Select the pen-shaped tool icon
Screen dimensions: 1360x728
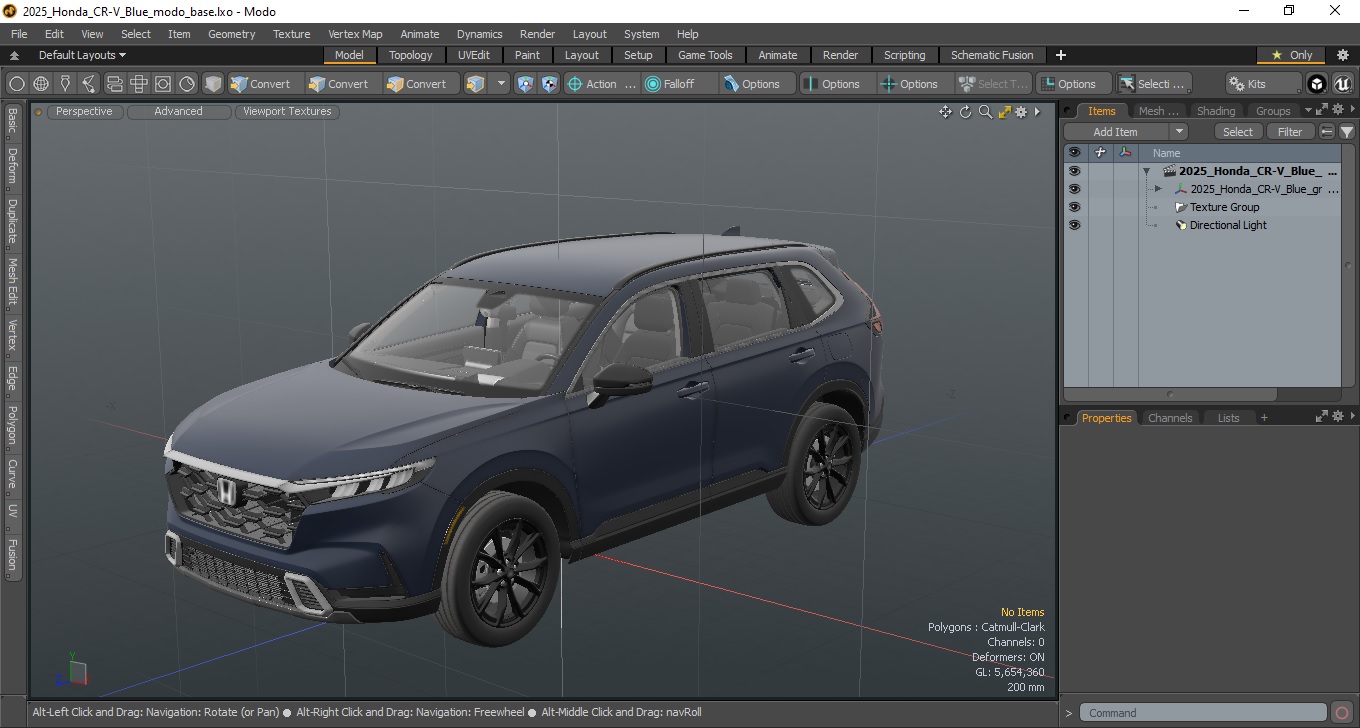(x=65, y=84)
